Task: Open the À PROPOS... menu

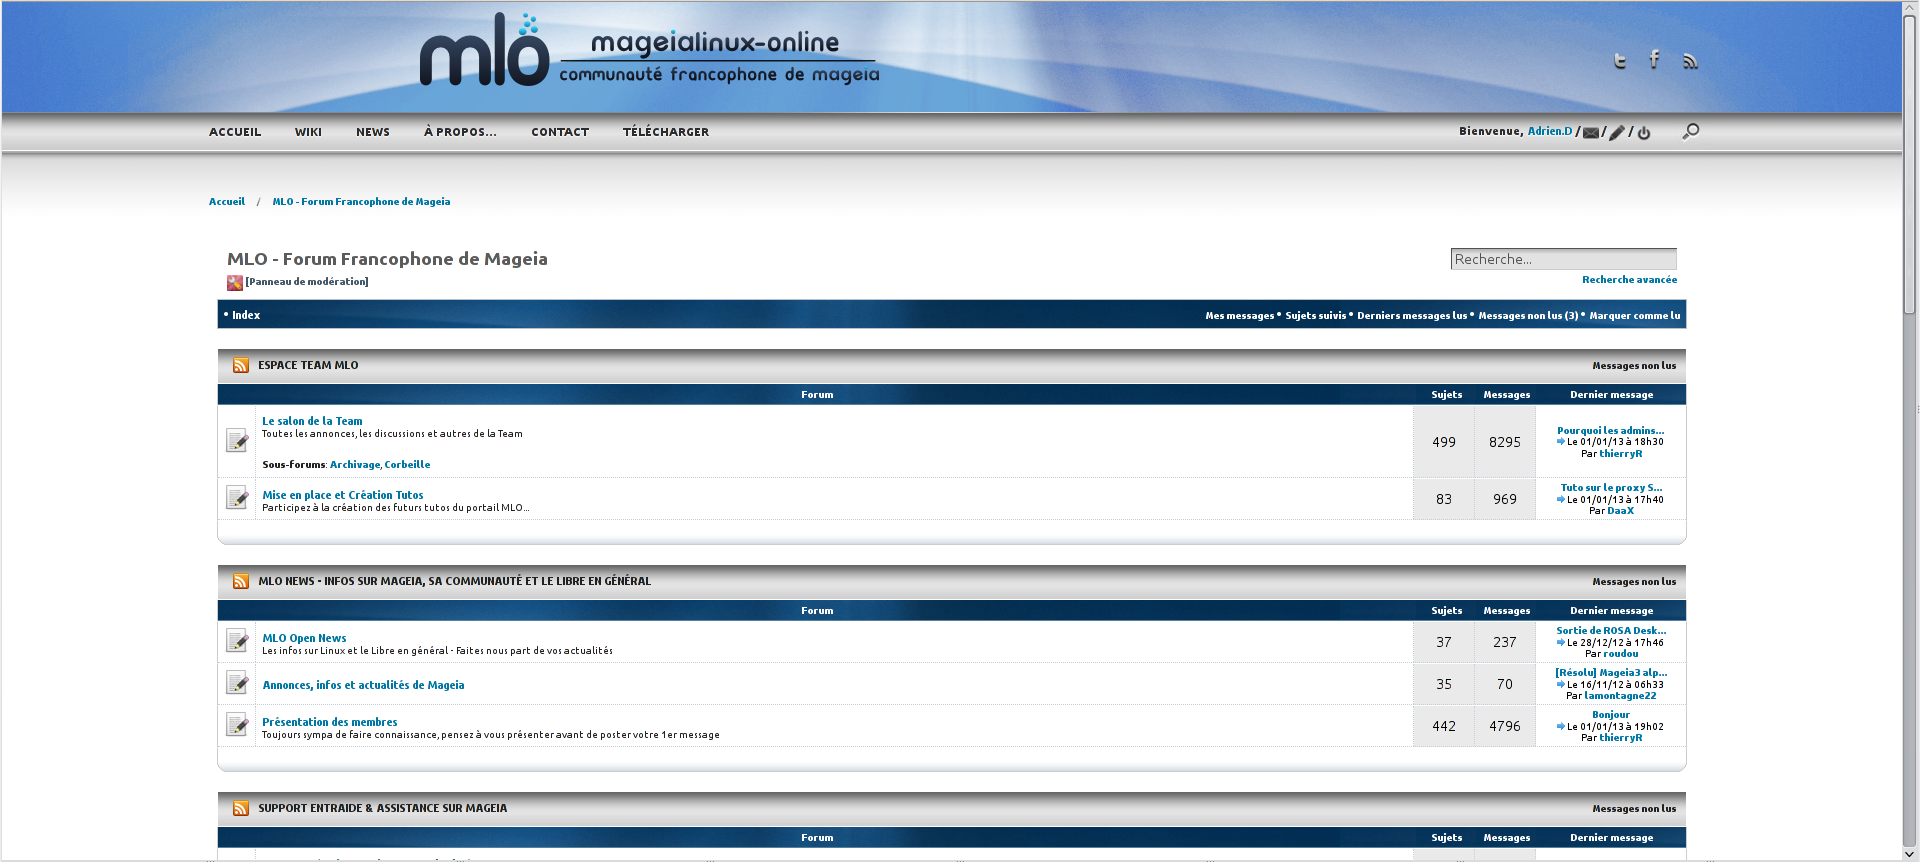Action: pyautogui.click(x=460, y=132)
